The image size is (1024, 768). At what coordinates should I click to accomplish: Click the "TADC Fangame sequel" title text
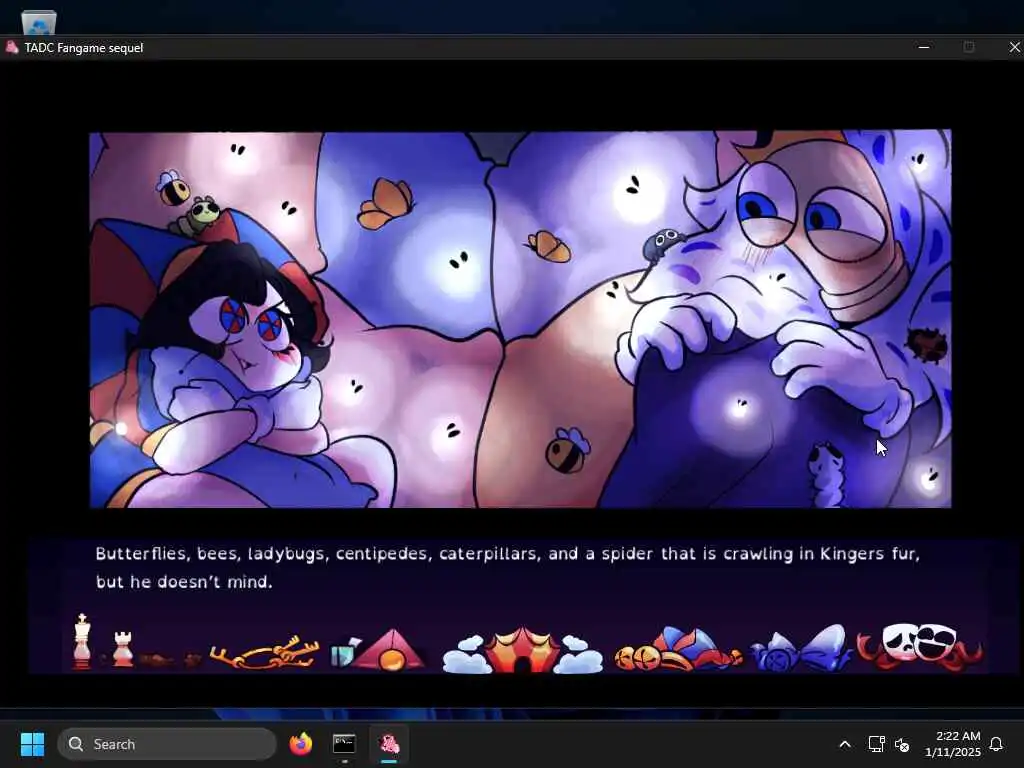click(84, 48)
